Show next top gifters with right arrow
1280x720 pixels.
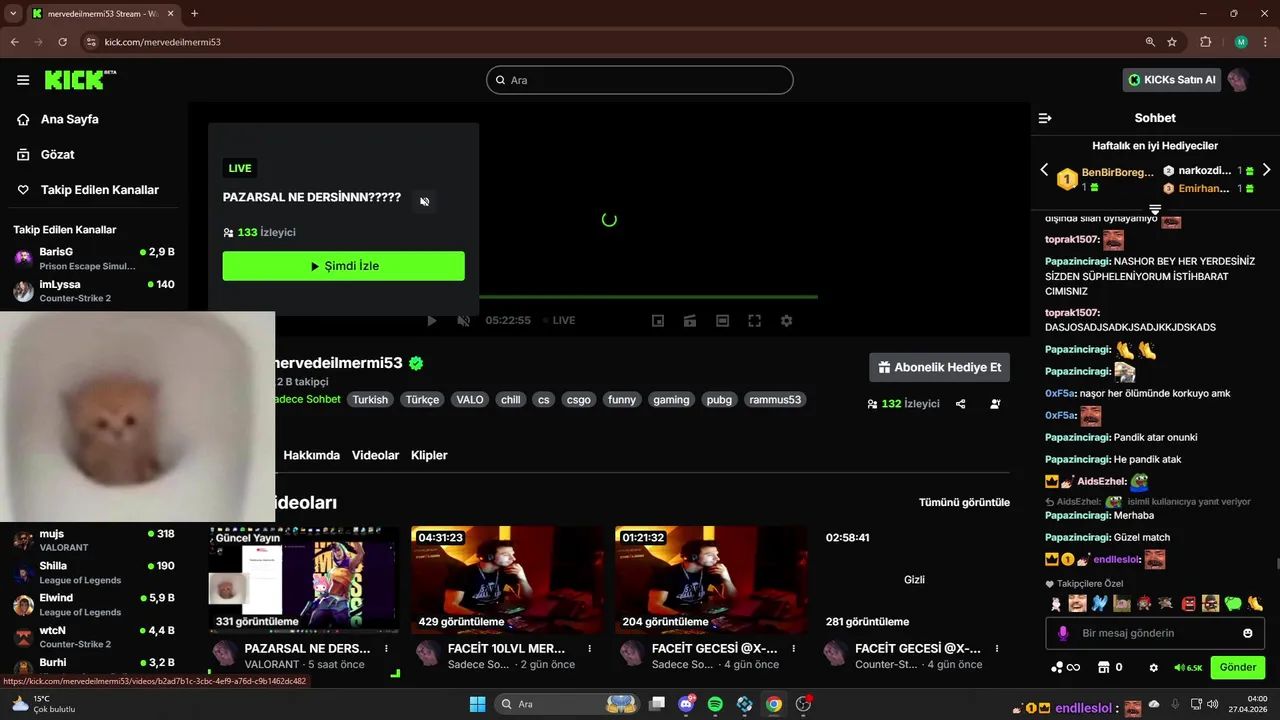pos(1266,170)
